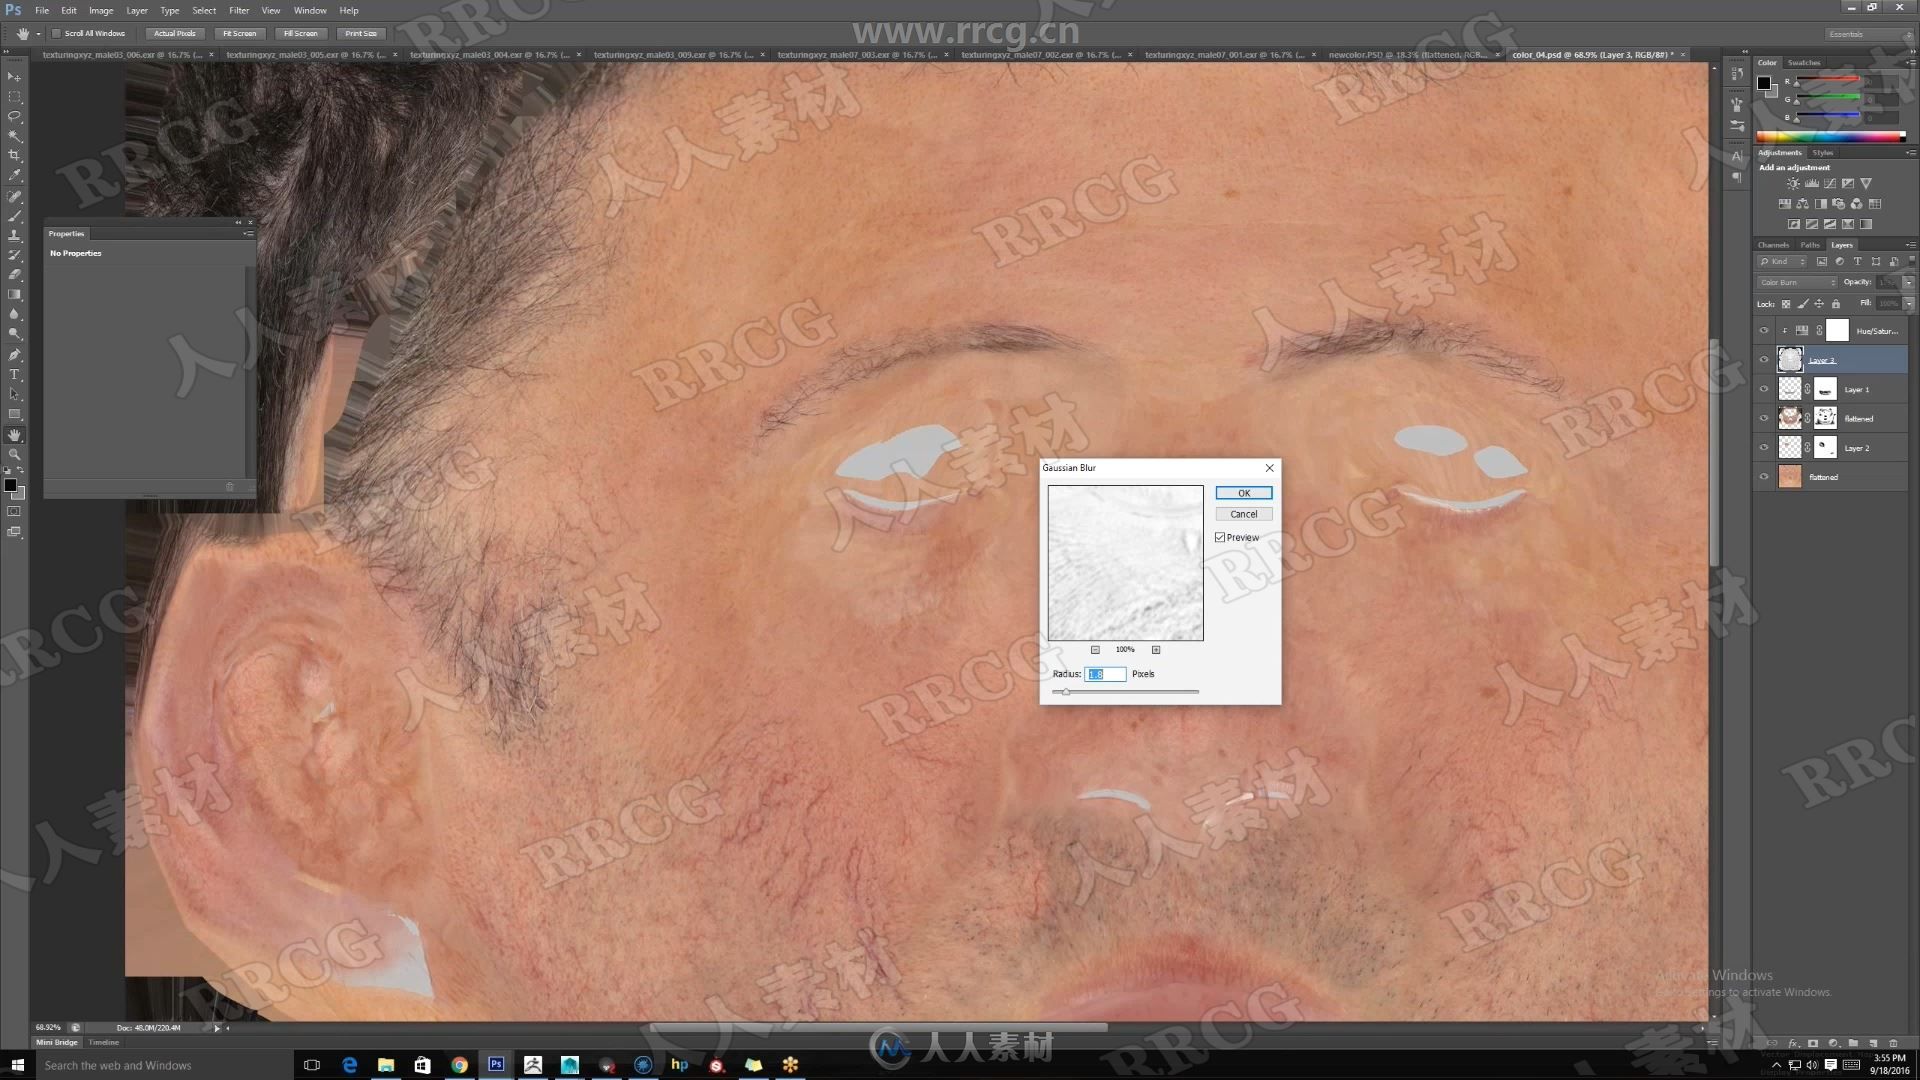
Task: Click the Fill Screen button
Action: [x=300, y=34]
